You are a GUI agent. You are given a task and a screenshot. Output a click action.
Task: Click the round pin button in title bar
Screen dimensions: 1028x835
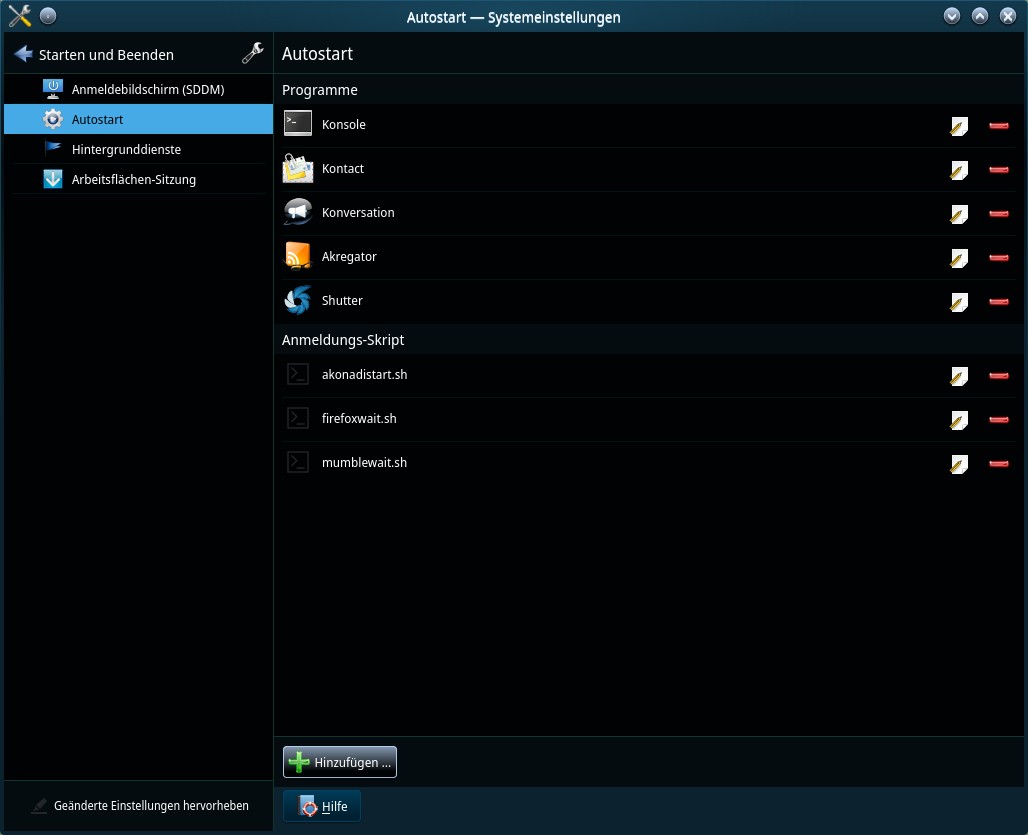click(48, 15)
